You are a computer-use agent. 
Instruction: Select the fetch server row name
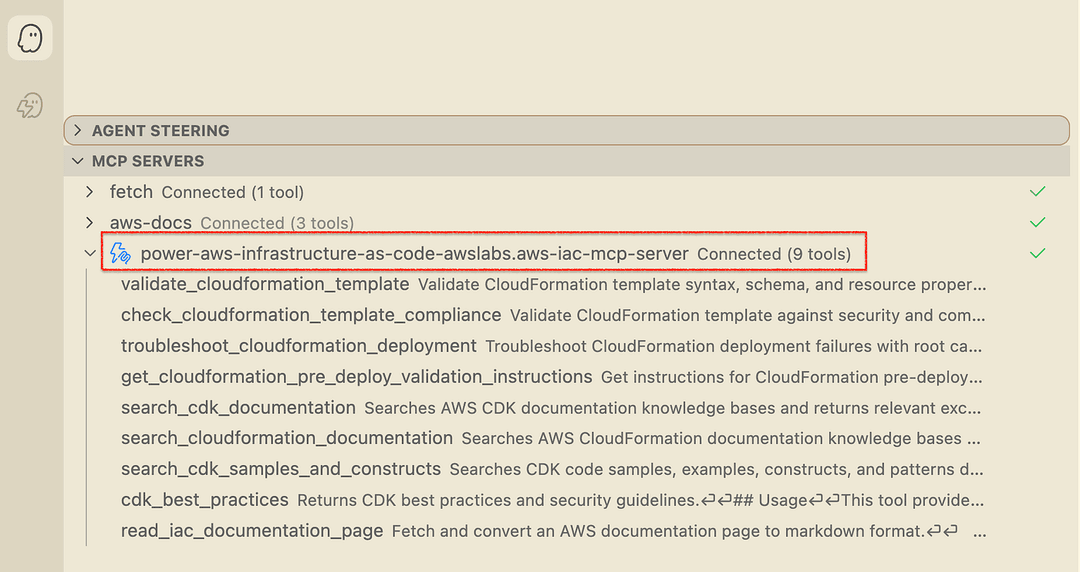(x=131, y=192)
